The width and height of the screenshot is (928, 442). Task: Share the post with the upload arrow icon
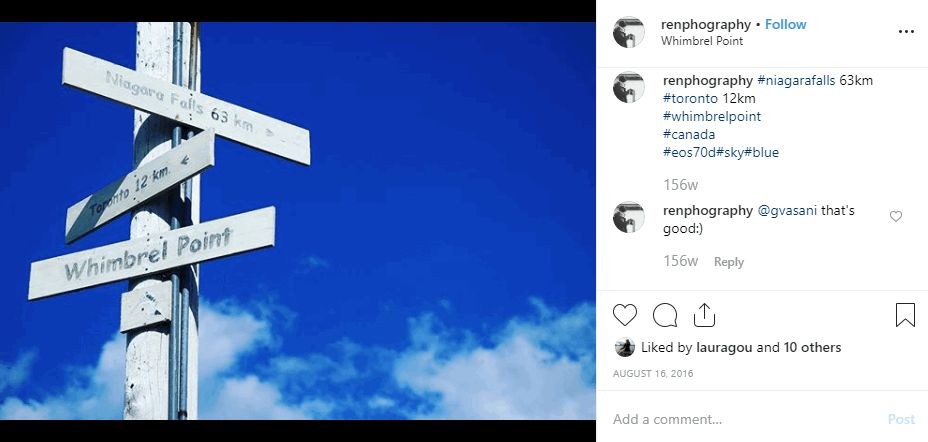704,315
